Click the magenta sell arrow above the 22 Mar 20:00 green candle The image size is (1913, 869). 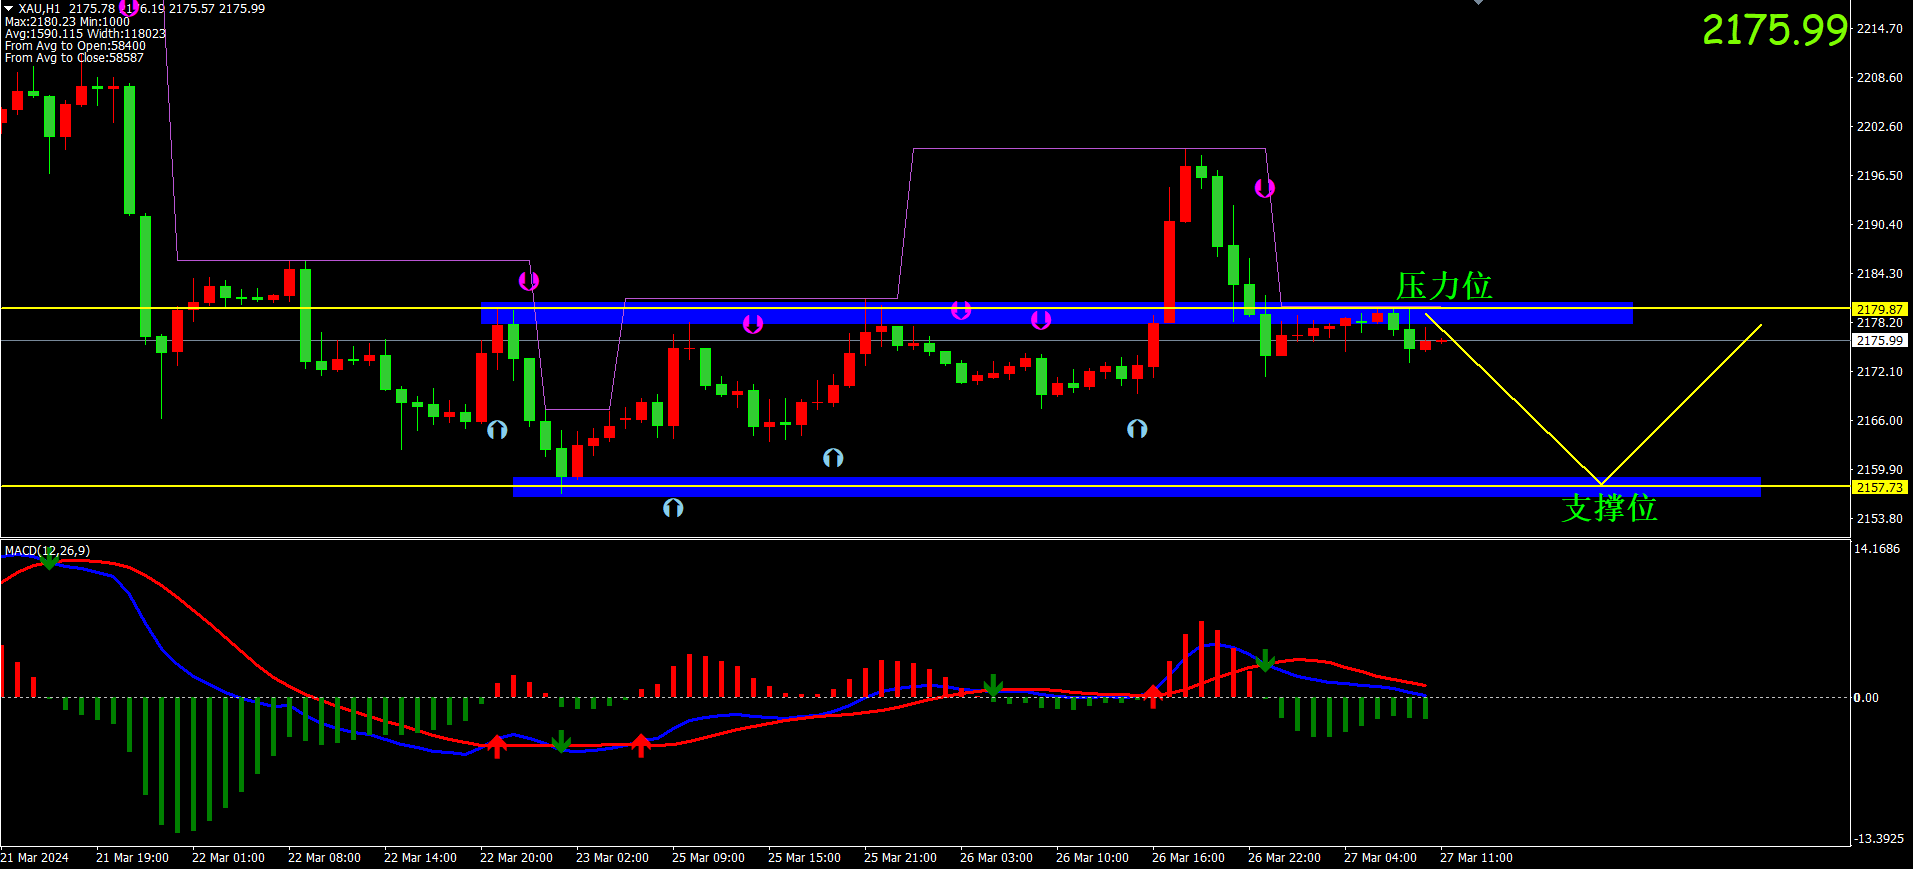click(529, 281)
